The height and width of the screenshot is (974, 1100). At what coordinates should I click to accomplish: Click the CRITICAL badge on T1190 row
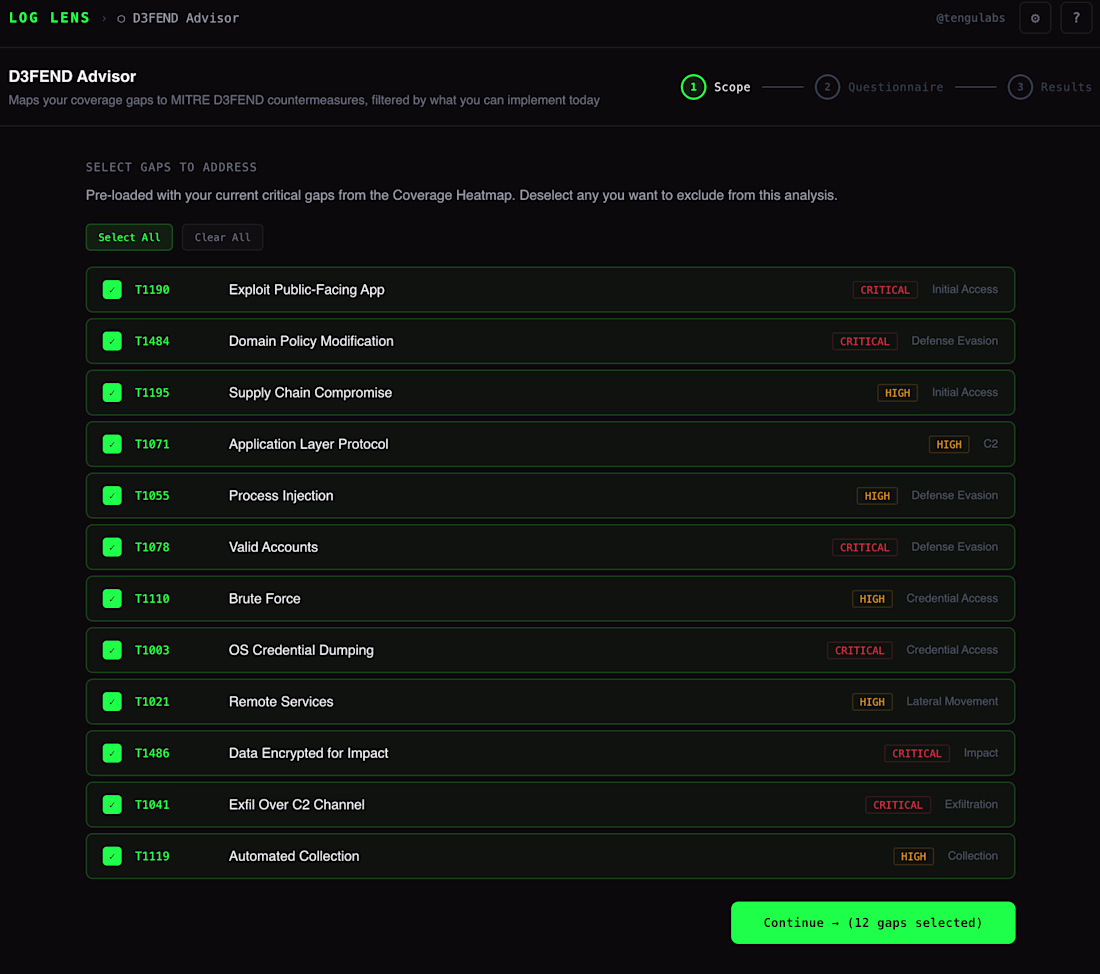(885, 290)
